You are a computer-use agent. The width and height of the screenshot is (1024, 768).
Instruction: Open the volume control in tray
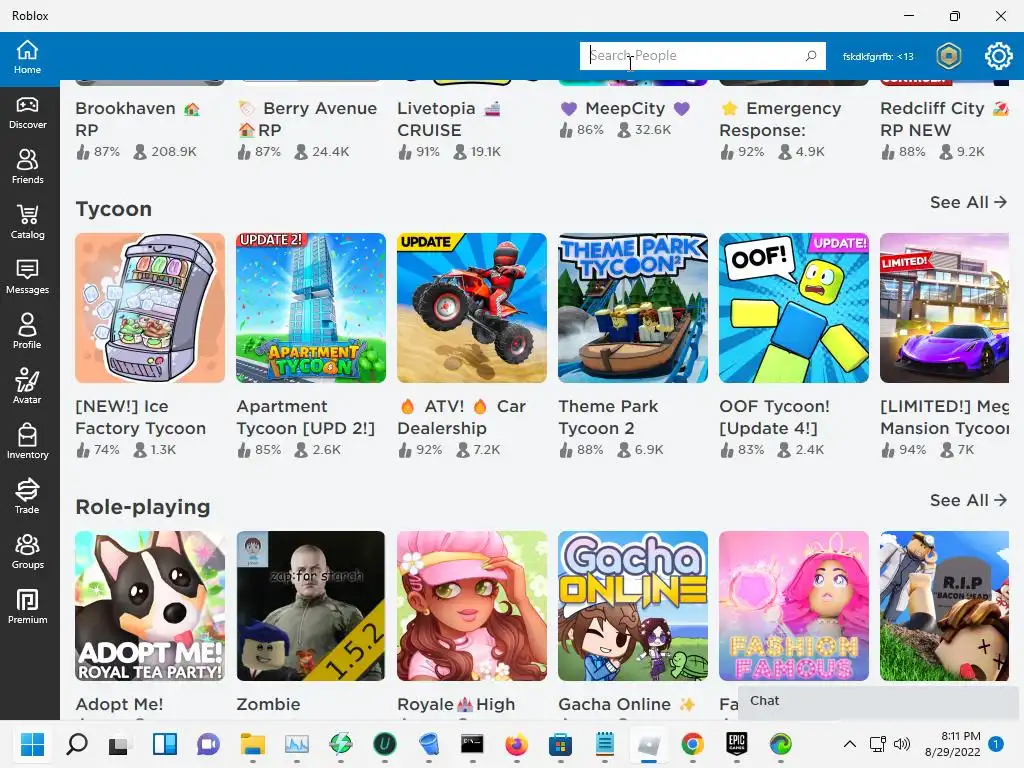[902, 744]
